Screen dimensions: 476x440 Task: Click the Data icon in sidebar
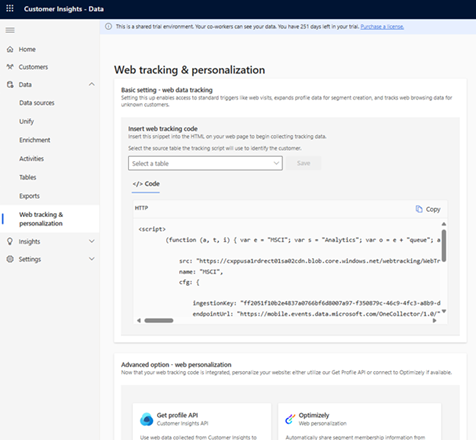point(10,85)
